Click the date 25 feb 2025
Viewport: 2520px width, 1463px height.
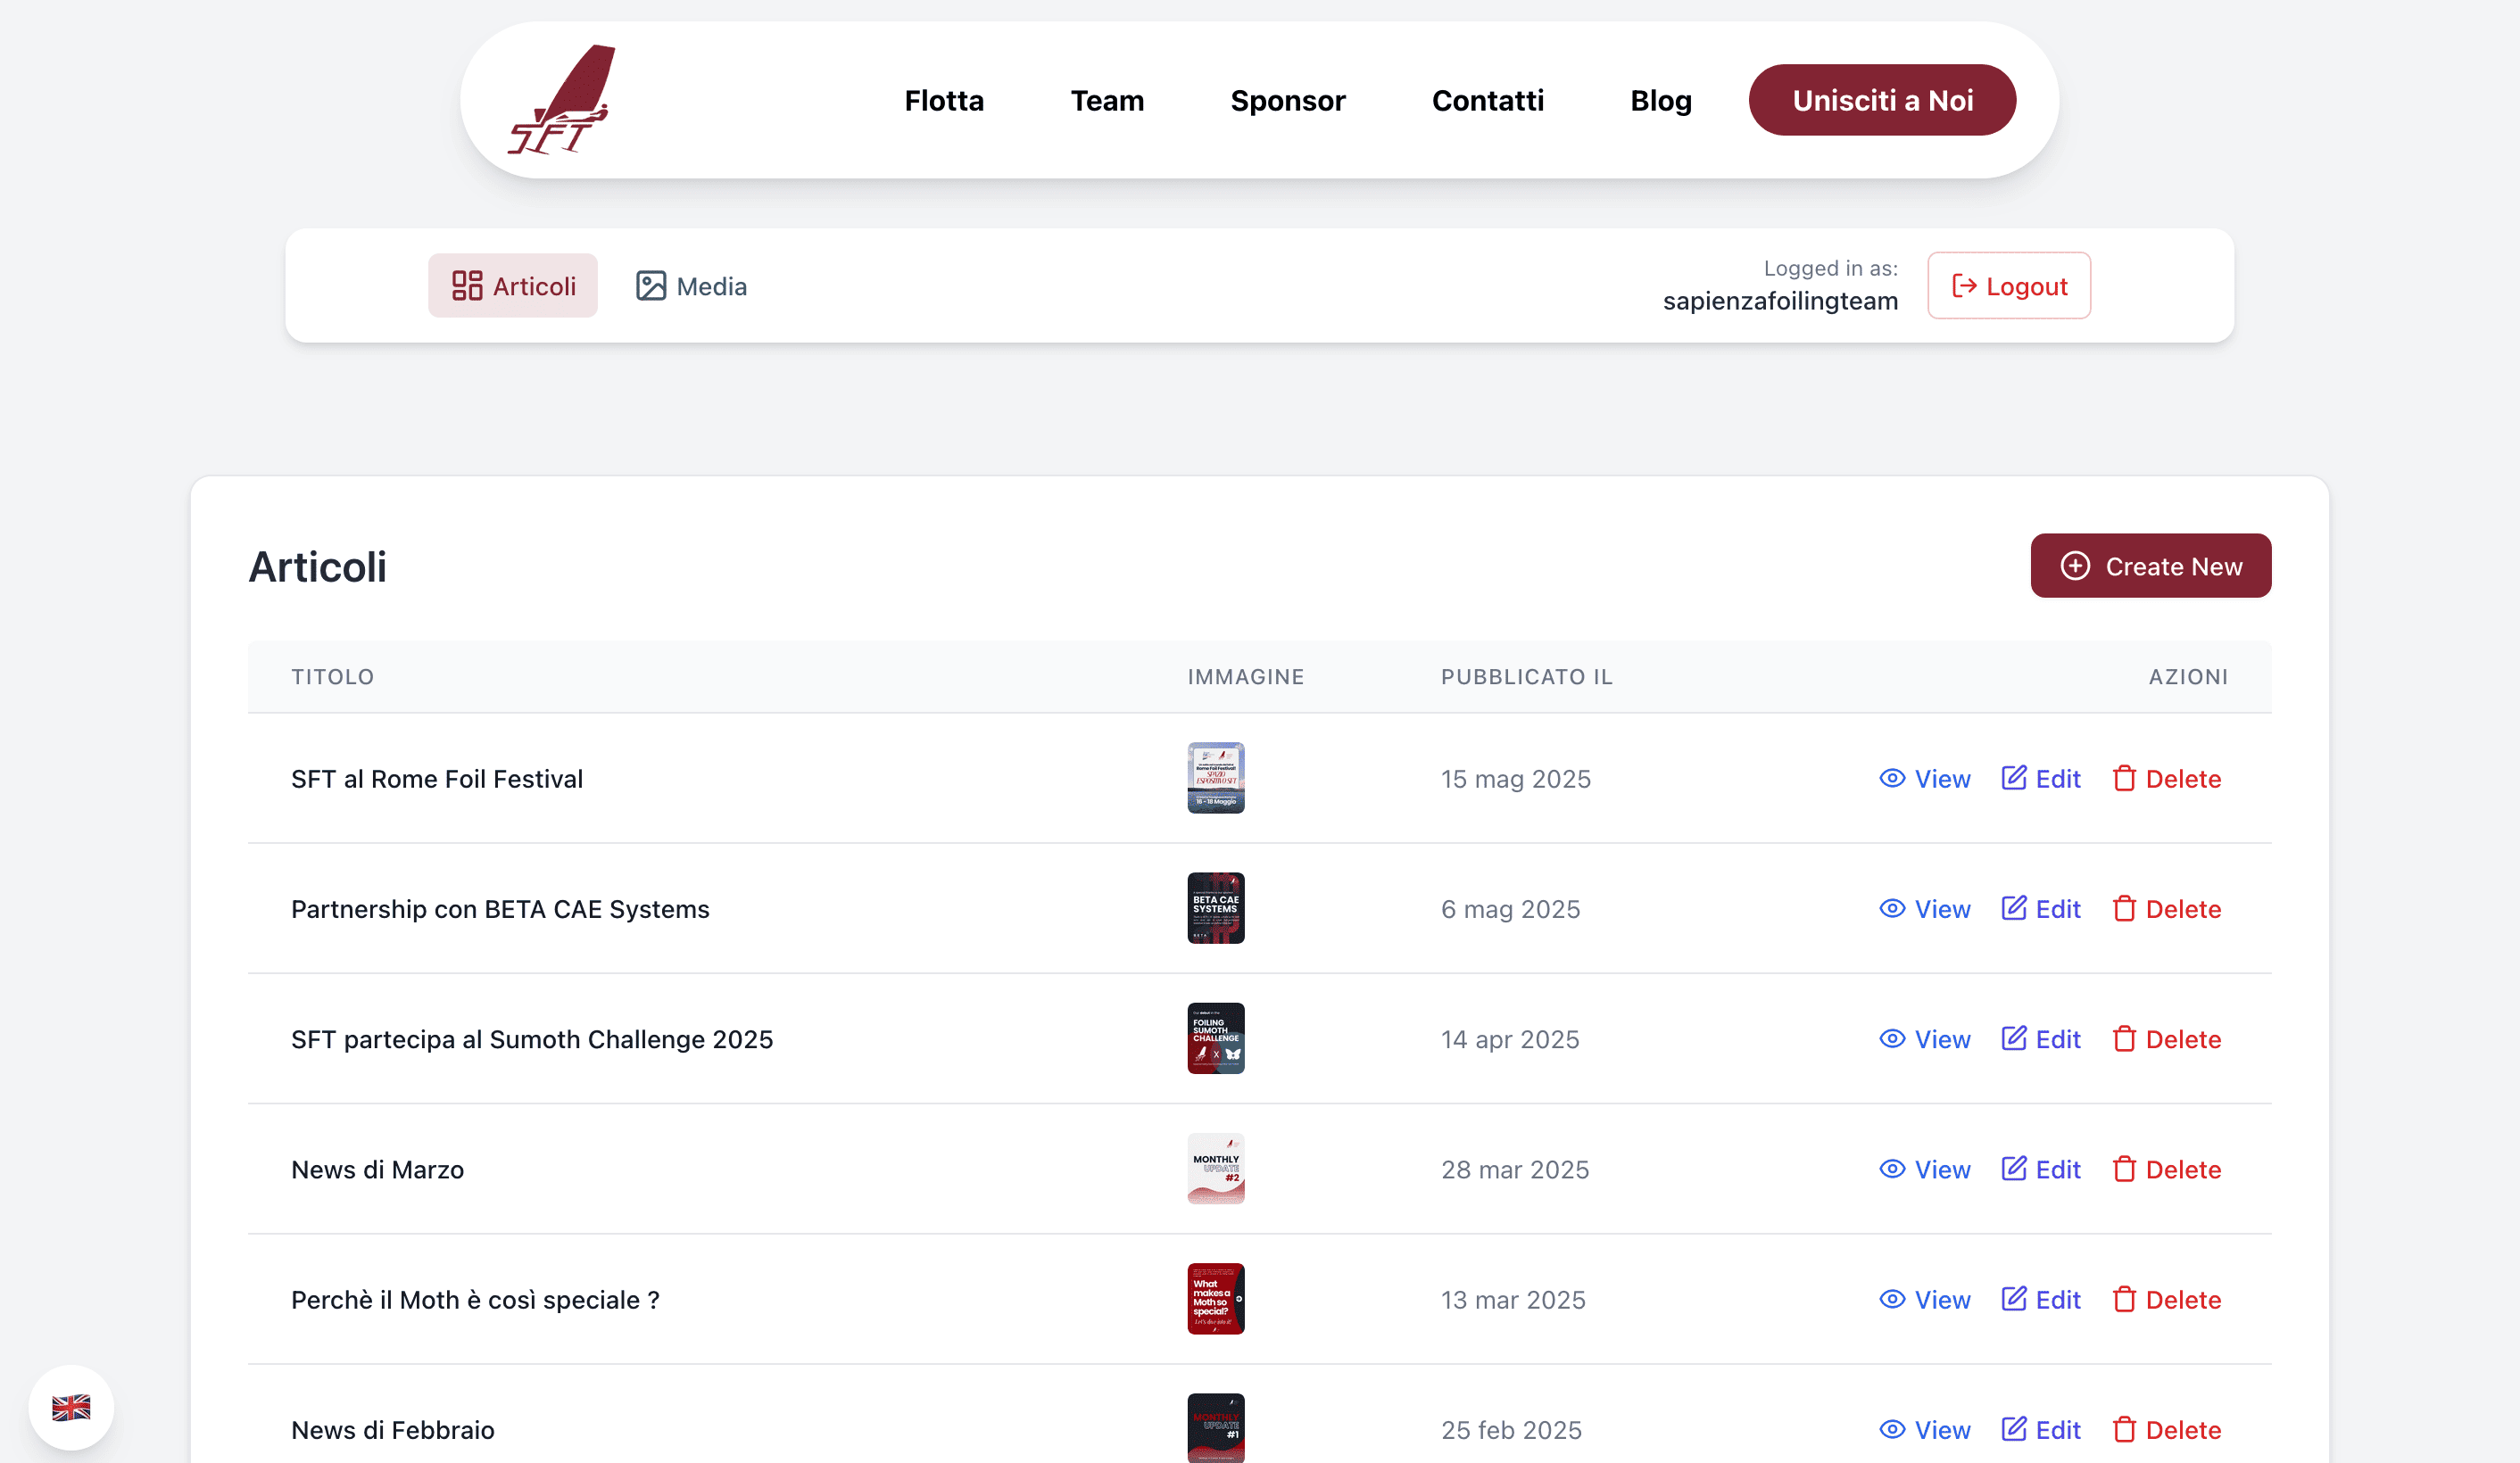pos(1512,1429)
